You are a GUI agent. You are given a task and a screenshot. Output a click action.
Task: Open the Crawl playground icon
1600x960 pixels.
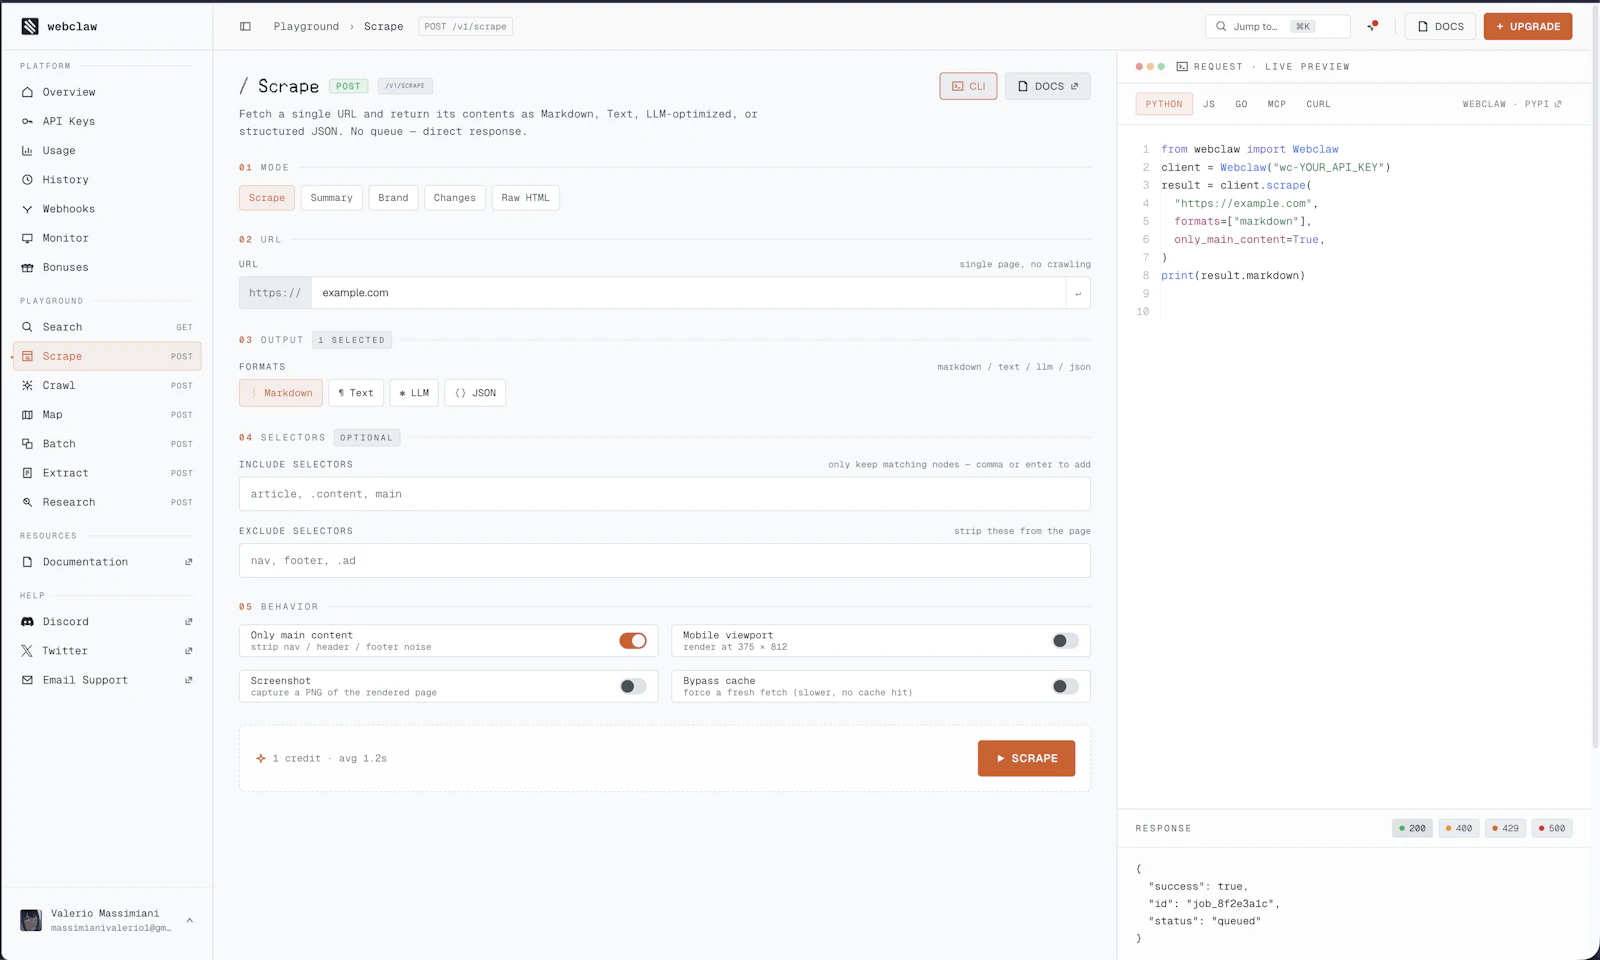[x=27, y=386]
